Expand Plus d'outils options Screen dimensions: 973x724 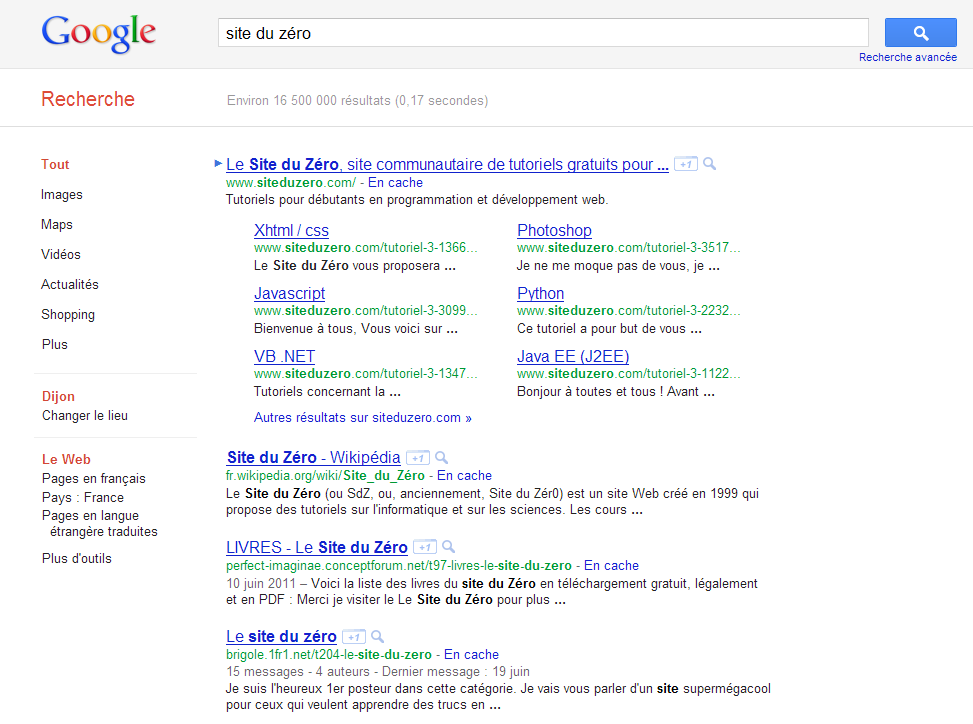click(x=77, y=558)
